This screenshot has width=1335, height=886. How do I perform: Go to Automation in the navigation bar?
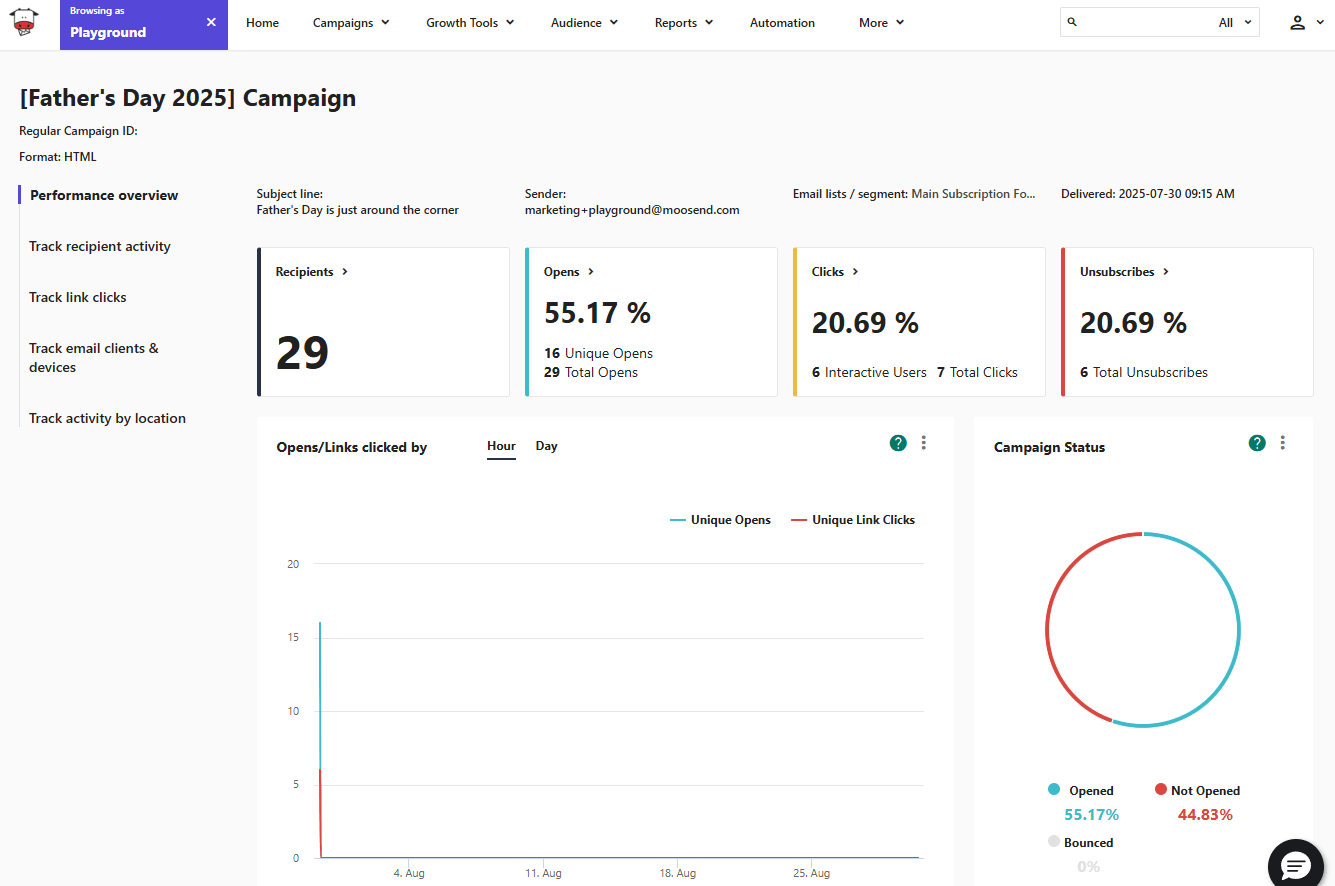[782, 22]
